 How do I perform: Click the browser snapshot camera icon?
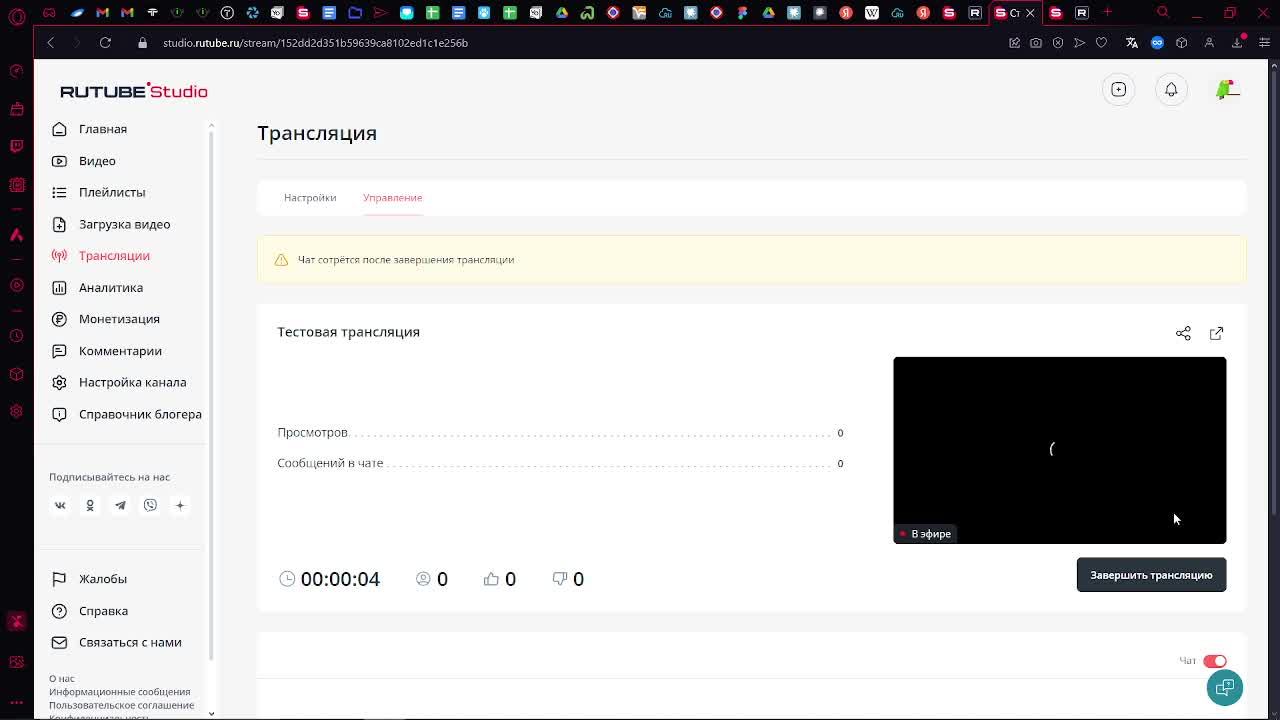tap(1036, 43)
